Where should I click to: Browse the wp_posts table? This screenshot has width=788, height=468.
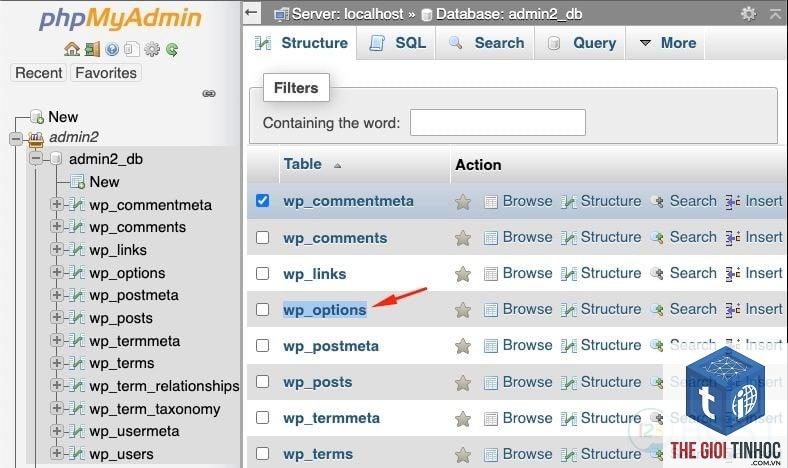[x=518, y=382]
